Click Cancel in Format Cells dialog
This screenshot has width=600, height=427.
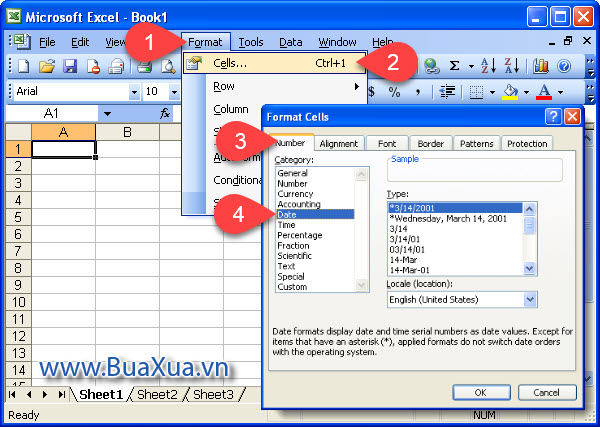(547, 393)
